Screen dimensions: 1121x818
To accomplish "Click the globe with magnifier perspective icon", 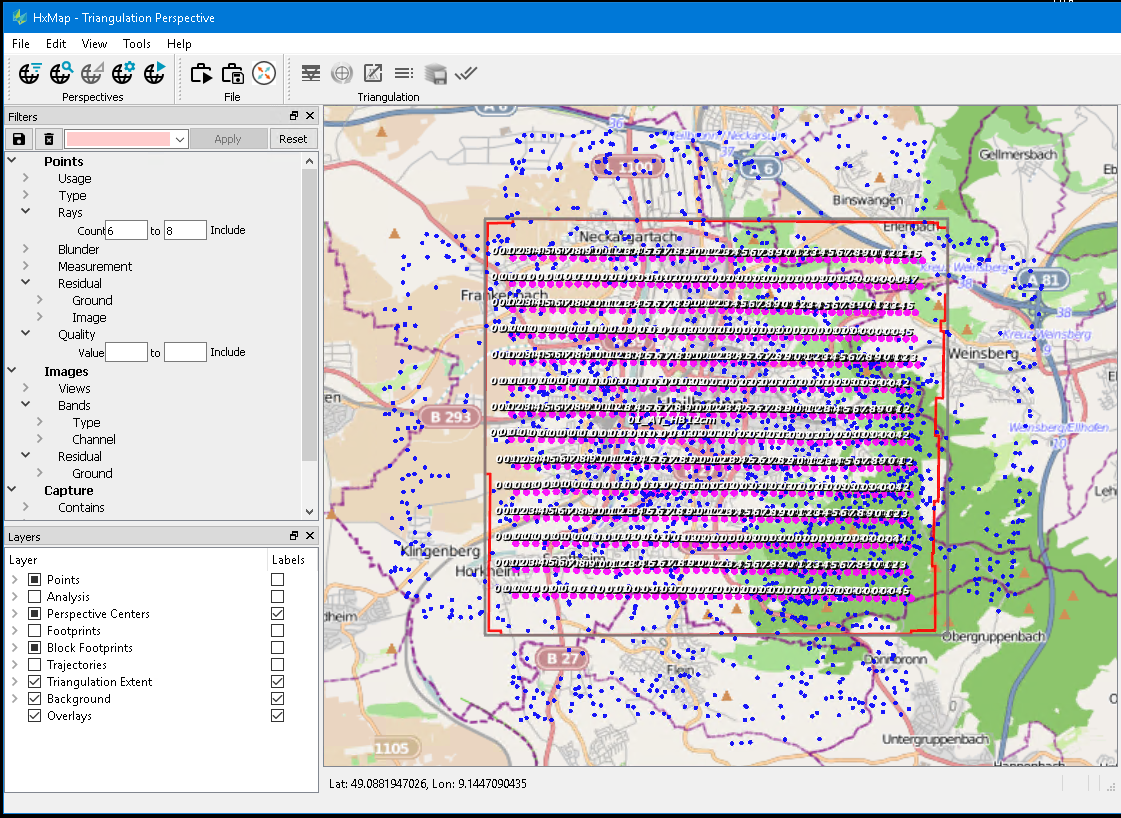I will (61, 73).
